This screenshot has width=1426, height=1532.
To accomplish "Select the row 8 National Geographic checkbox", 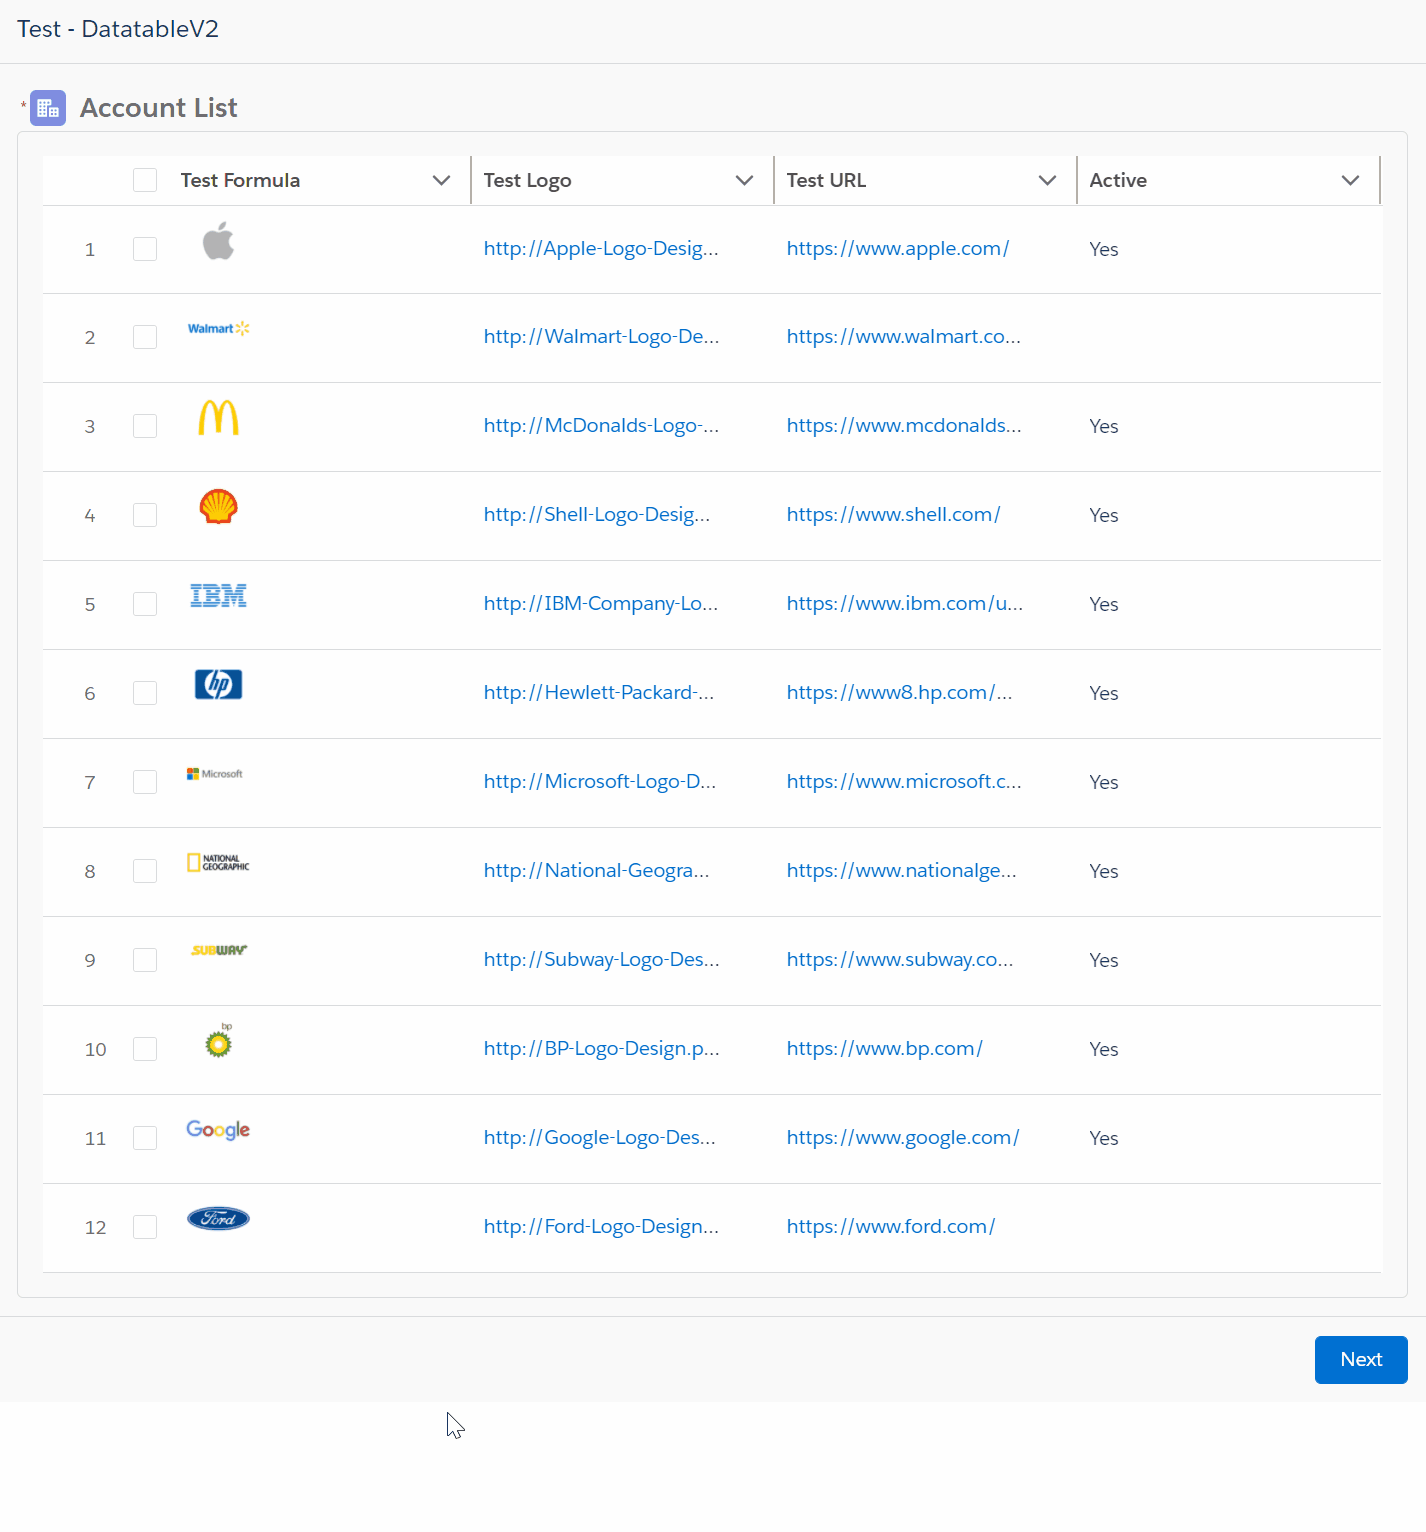I will point(145,871).
